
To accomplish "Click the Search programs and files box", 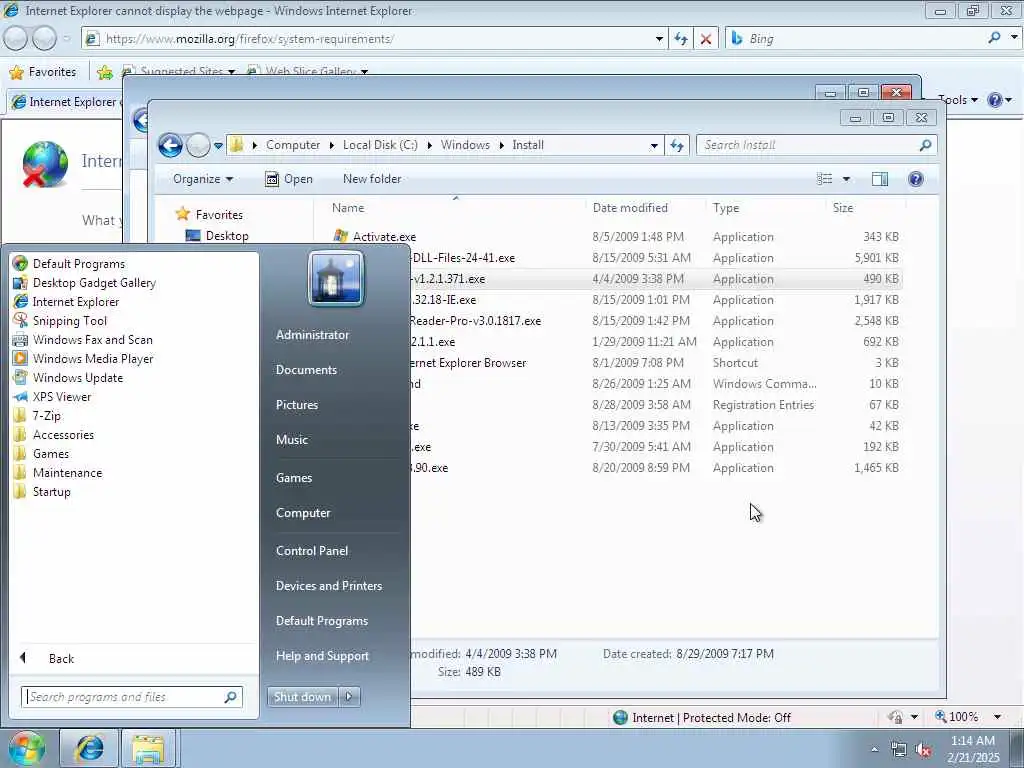I will 131,697.
